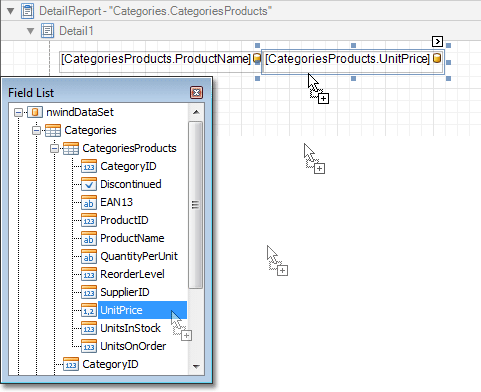Collapse the DetailReport band triangle
The width and height of the screenshot is (481, 392).
(11, 11)
